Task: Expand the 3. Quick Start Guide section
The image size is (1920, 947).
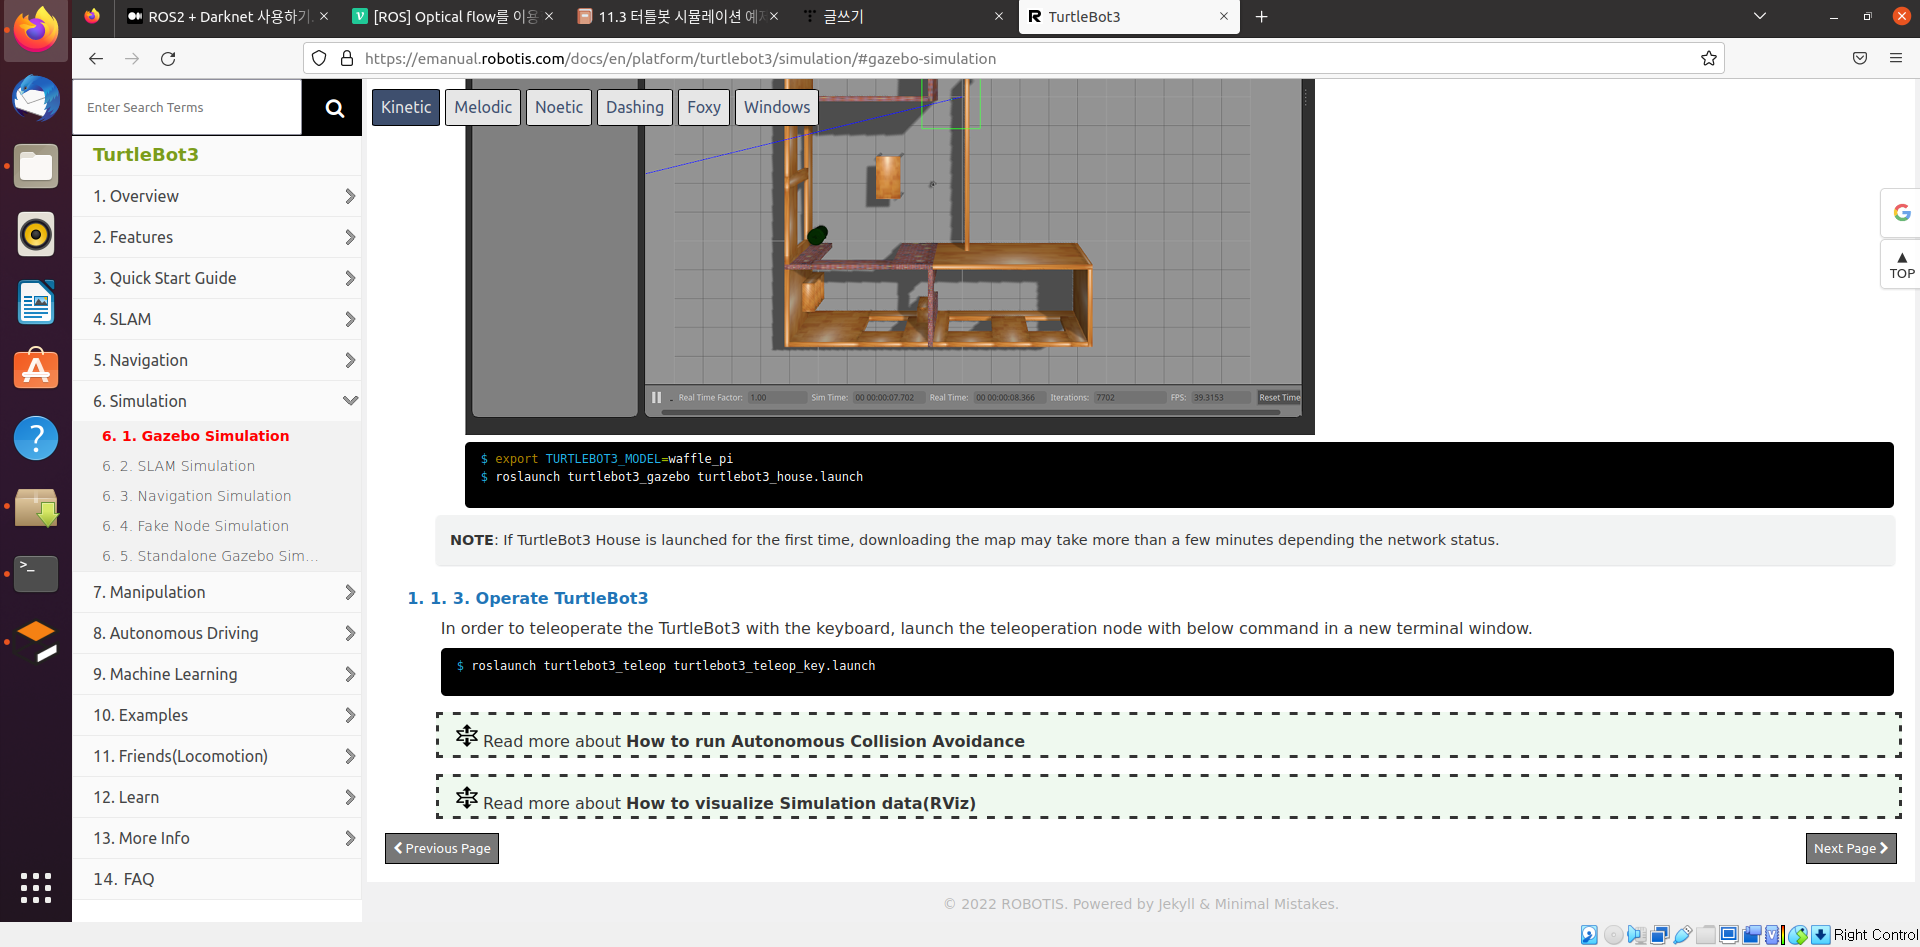Action: pos(217,278)
